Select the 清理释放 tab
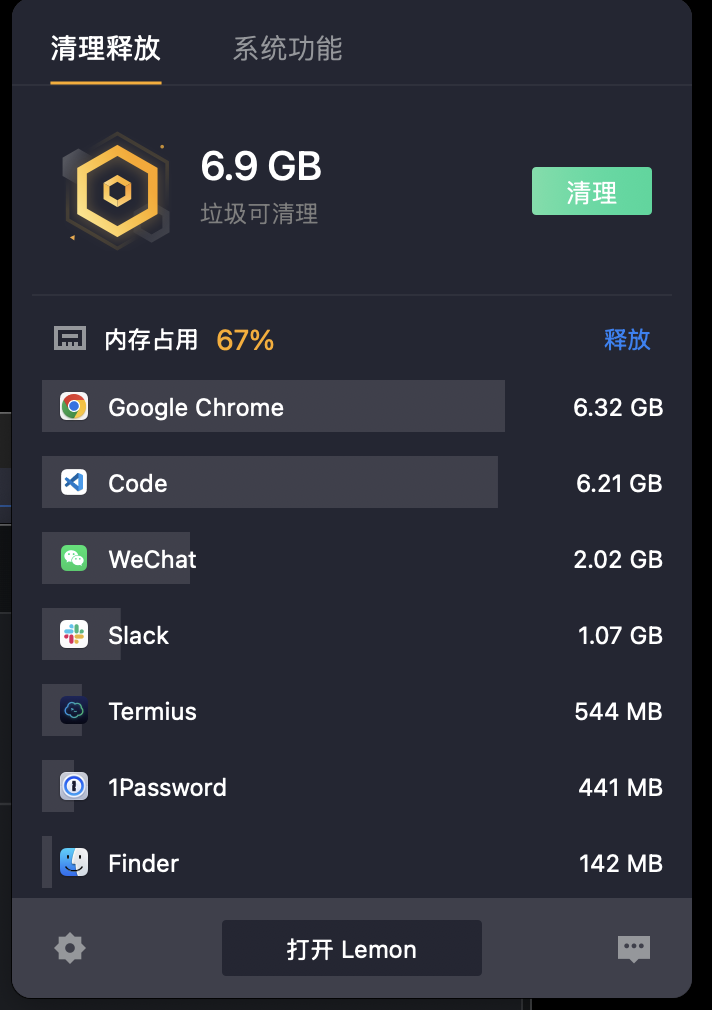Screen dimensions: 712x1010 click(x=106, y=48)
